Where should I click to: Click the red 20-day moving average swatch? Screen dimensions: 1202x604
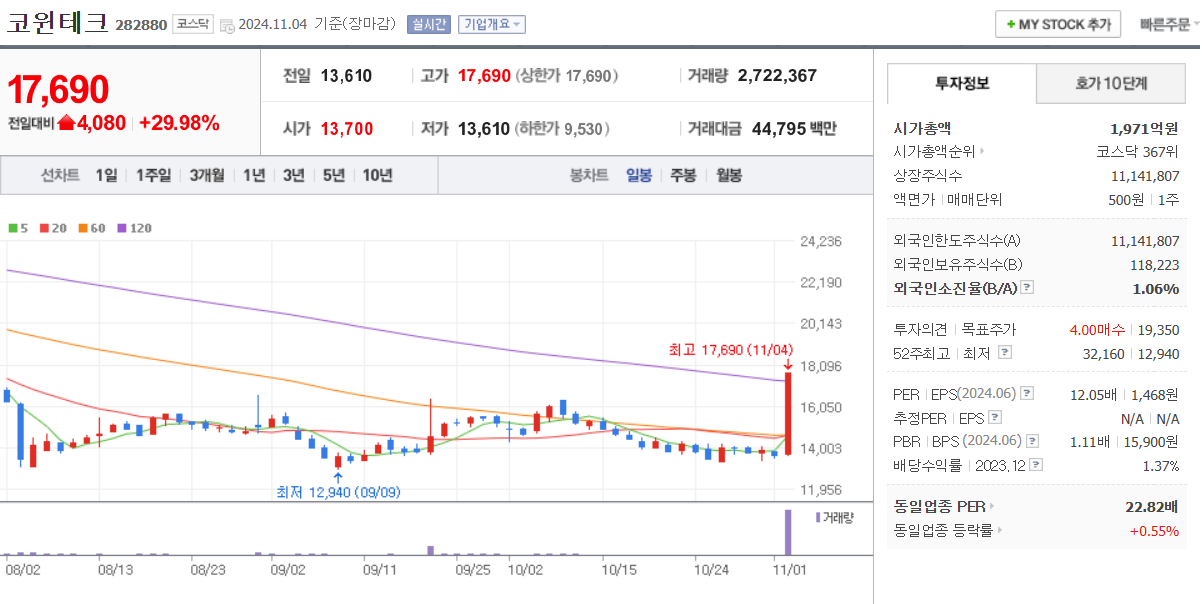point(44,228)
